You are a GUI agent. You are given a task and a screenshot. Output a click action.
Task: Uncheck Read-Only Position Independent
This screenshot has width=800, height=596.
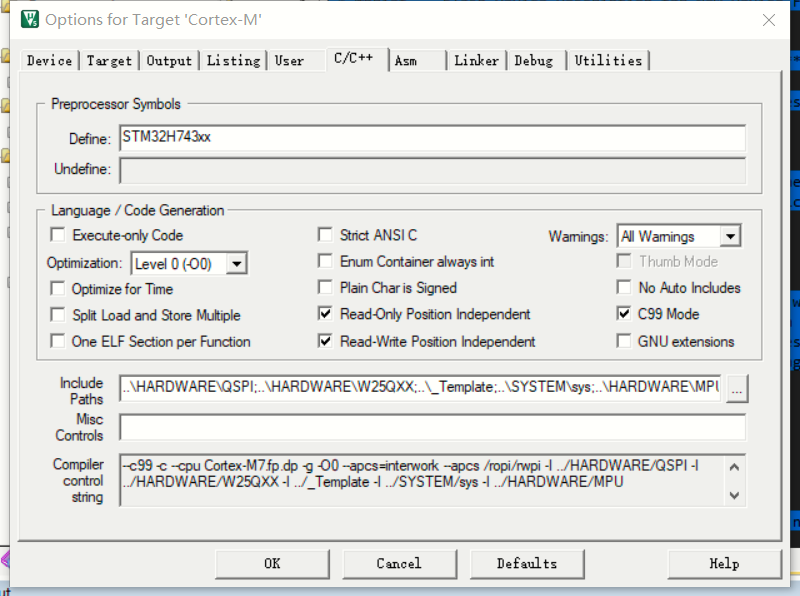325,314
